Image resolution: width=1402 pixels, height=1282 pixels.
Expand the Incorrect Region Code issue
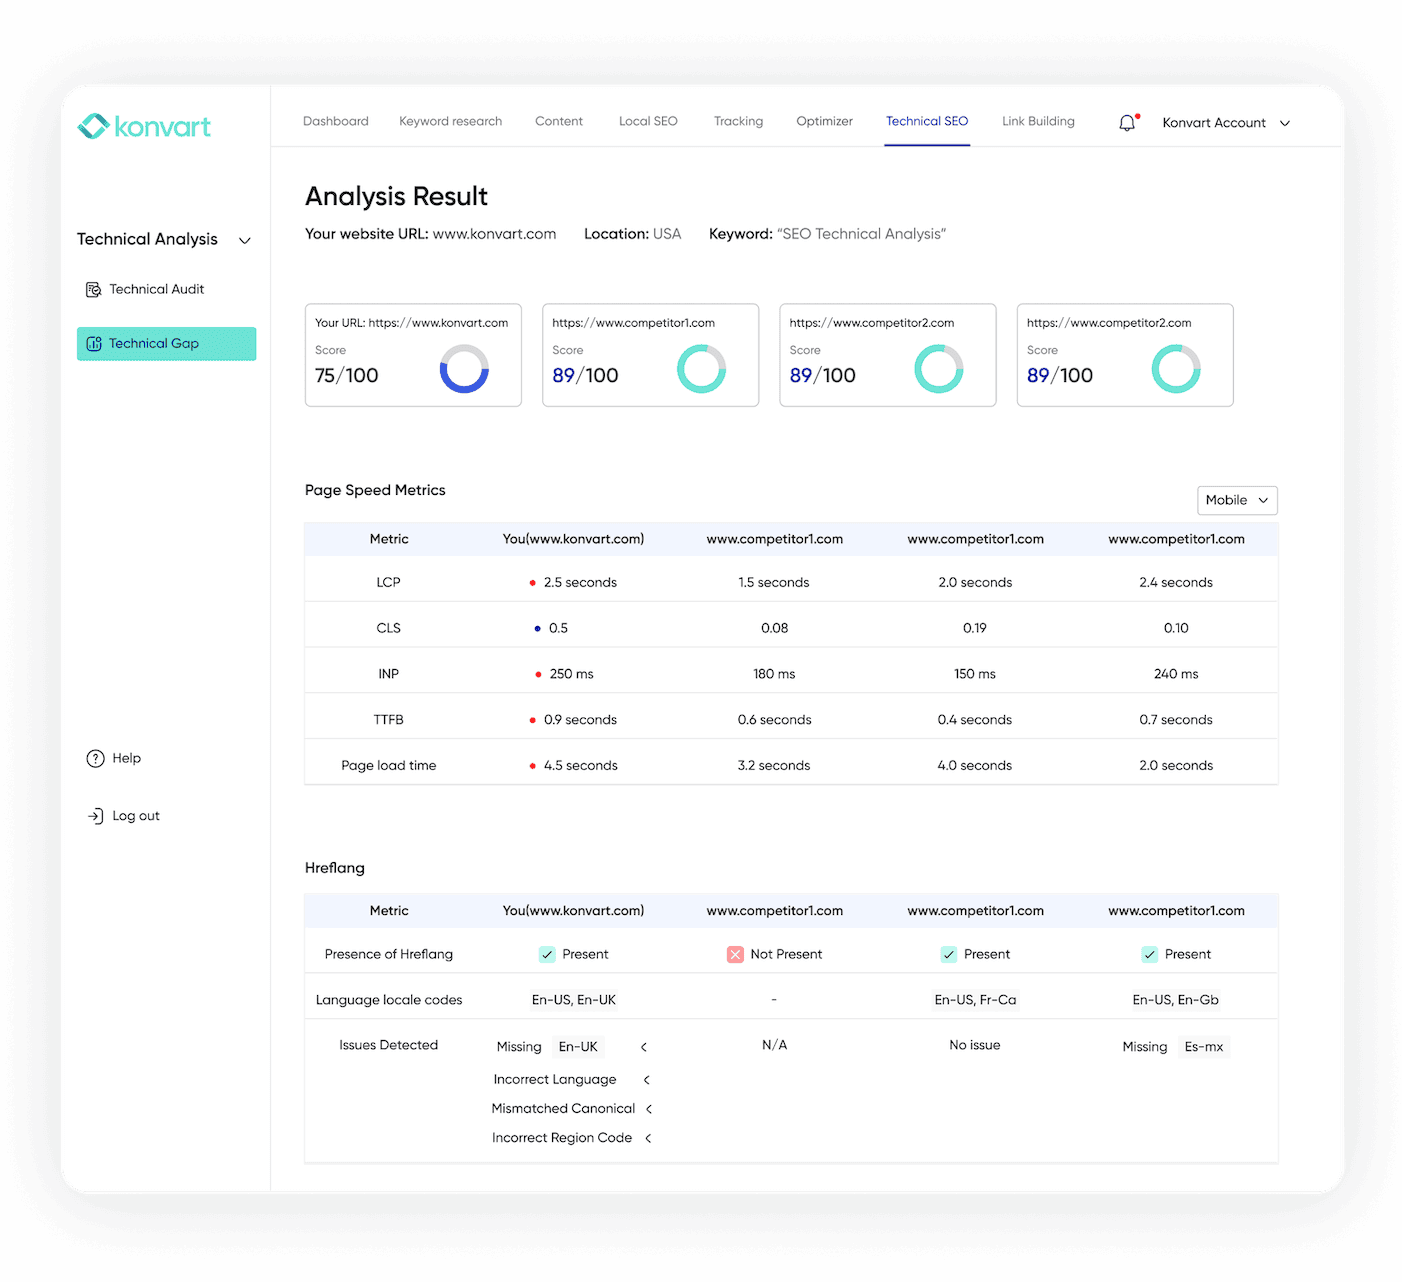pyautogui.click(x=648, y=1138)
